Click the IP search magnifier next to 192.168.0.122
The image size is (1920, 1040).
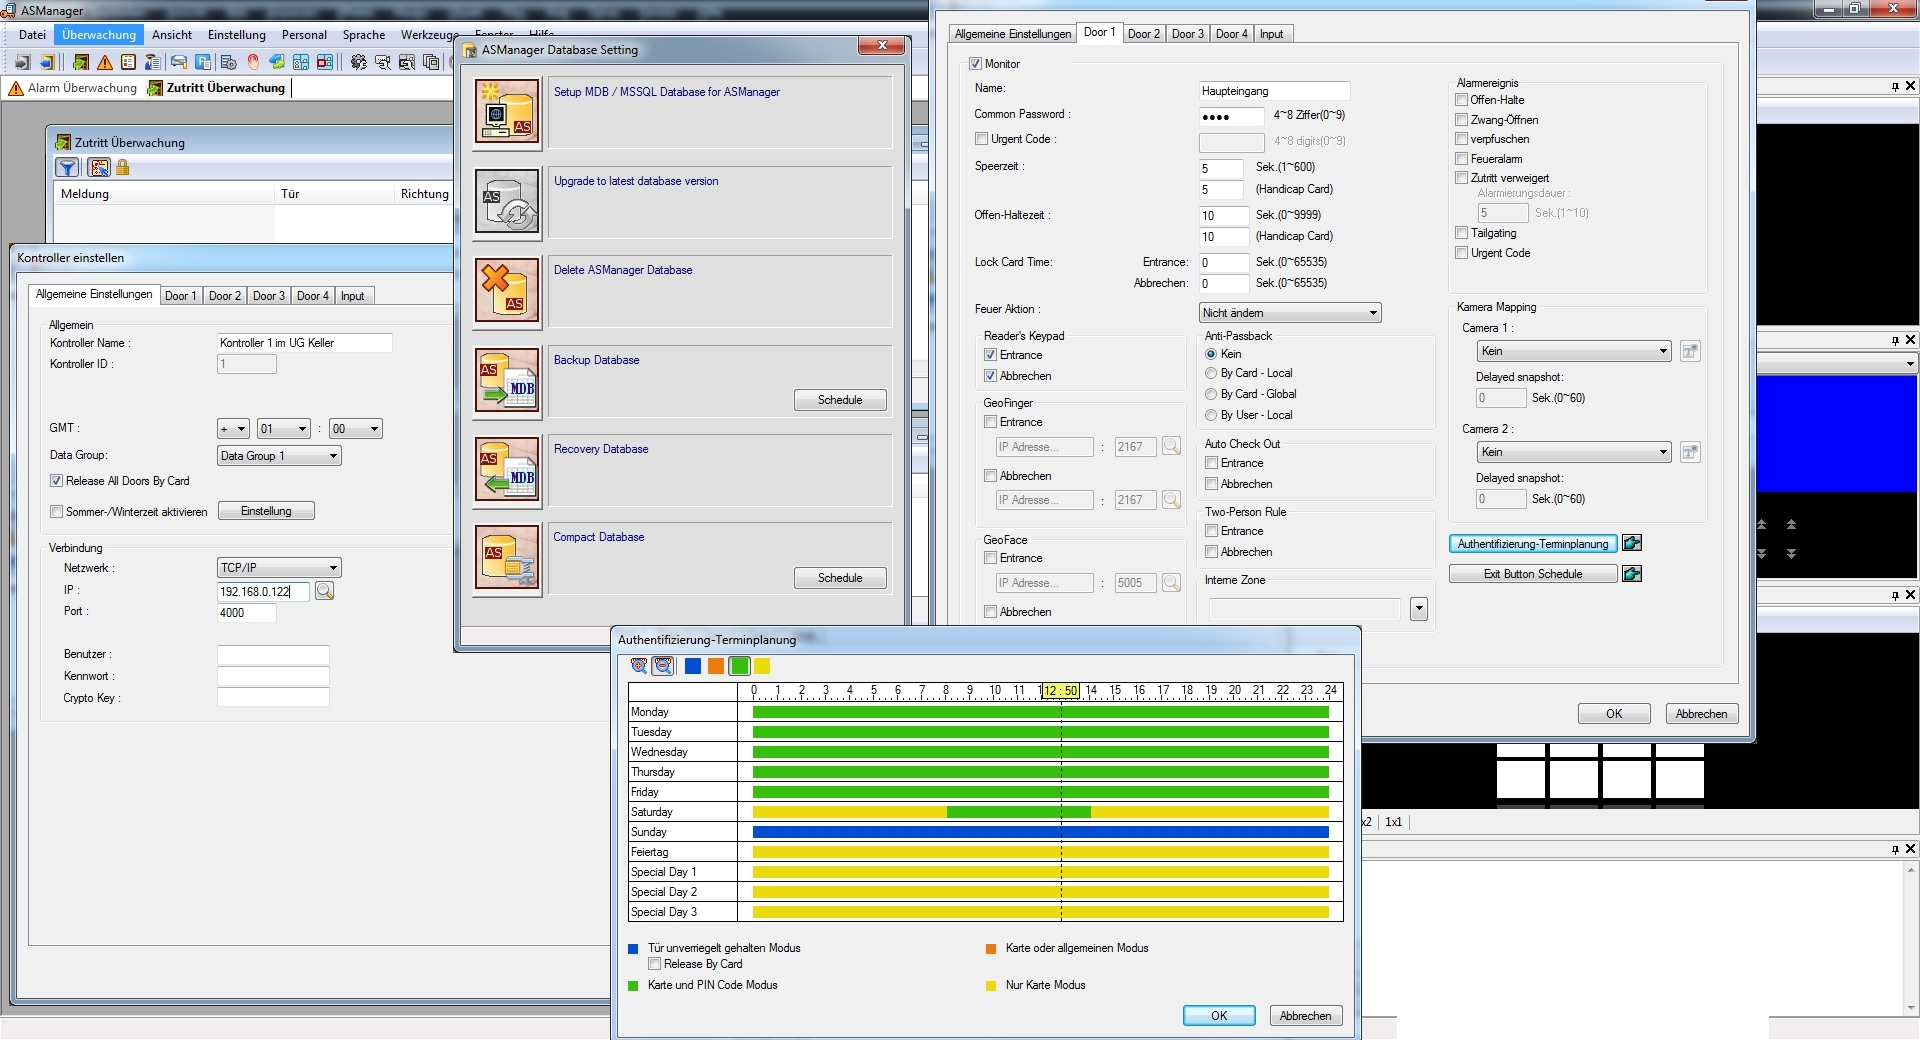click(323, 591)
